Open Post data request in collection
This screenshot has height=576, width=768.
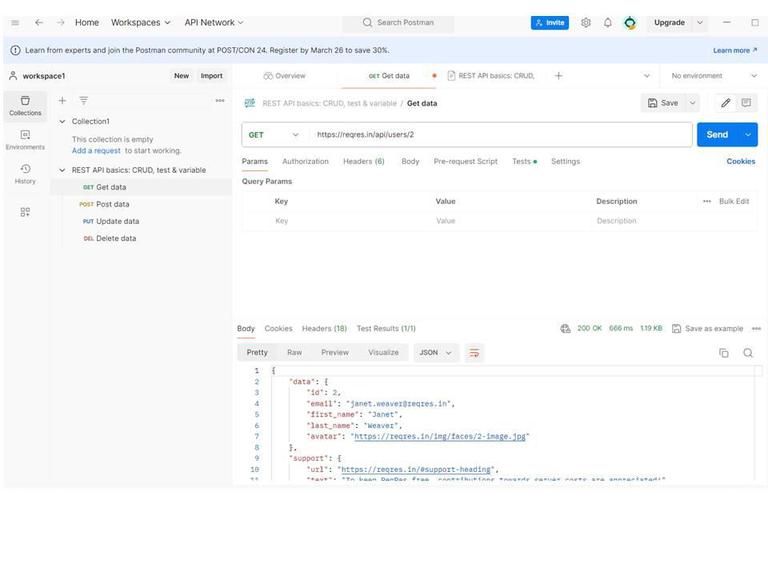[x=112, y=204]
